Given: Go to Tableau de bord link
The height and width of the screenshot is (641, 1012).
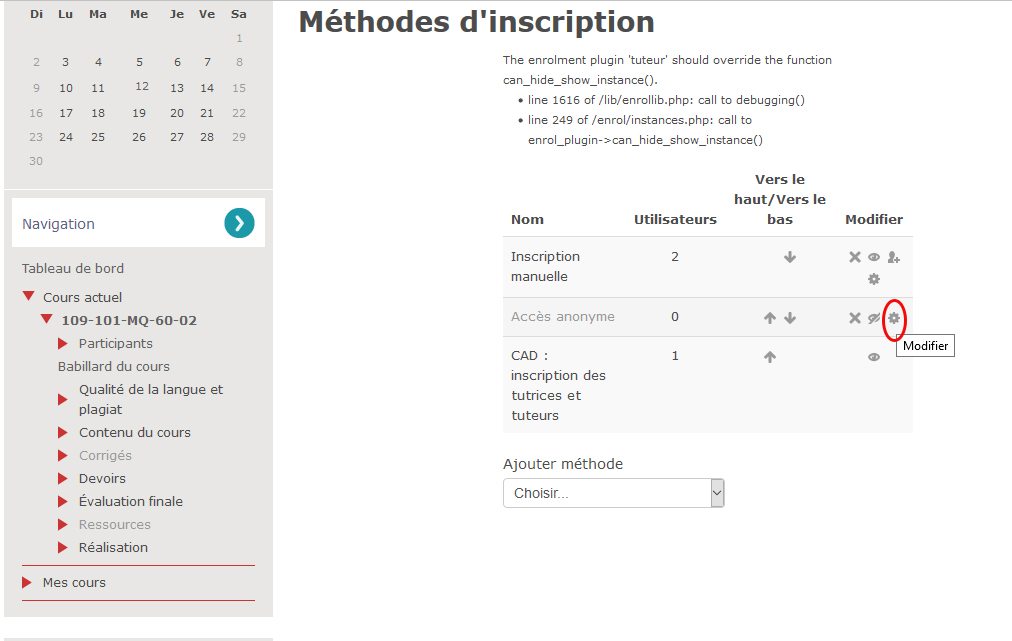Looking at the screenshot, I should click(73, 268).
